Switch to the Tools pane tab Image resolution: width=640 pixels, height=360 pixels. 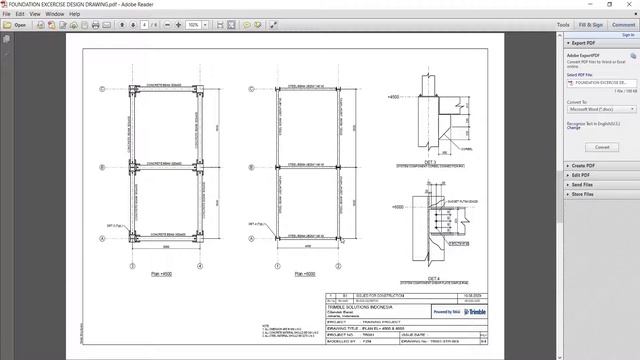pyautogui.click(x=563, y=25)
